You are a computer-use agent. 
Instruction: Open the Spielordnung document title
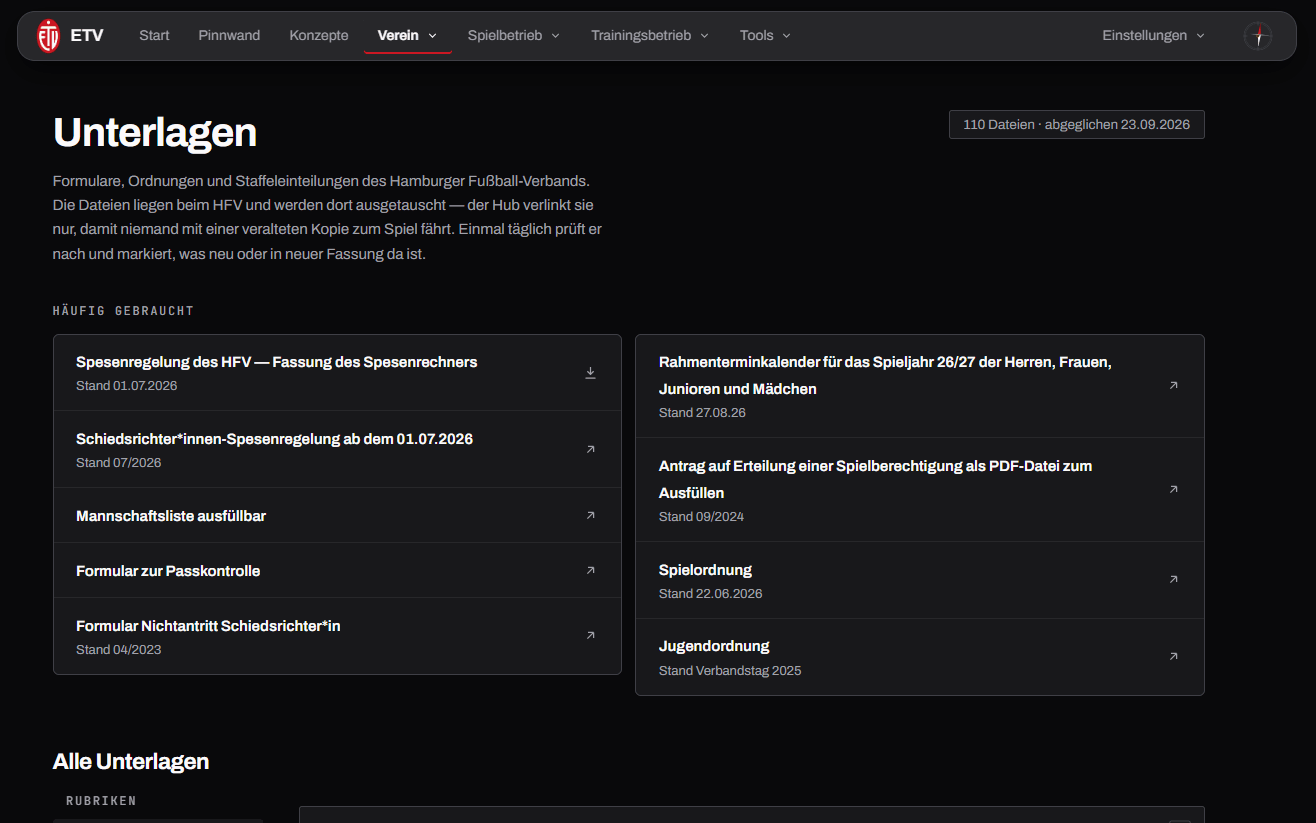click(705, 570)
